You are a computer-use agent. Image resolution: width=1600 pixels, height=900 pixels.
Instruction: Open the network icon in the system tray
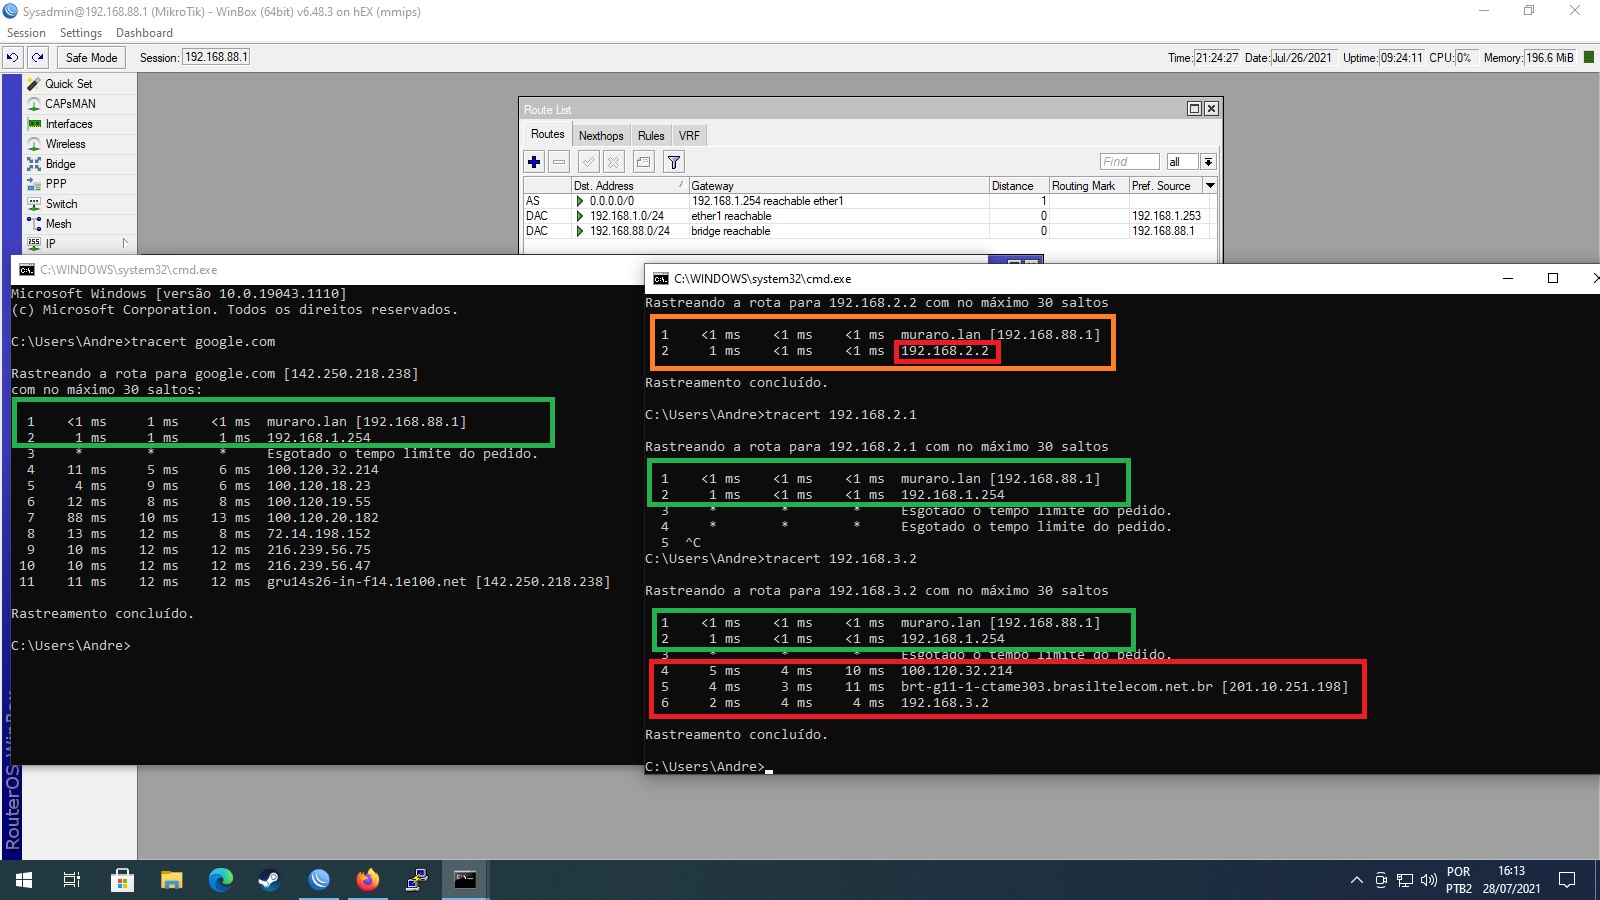[x=1405, y=880]
